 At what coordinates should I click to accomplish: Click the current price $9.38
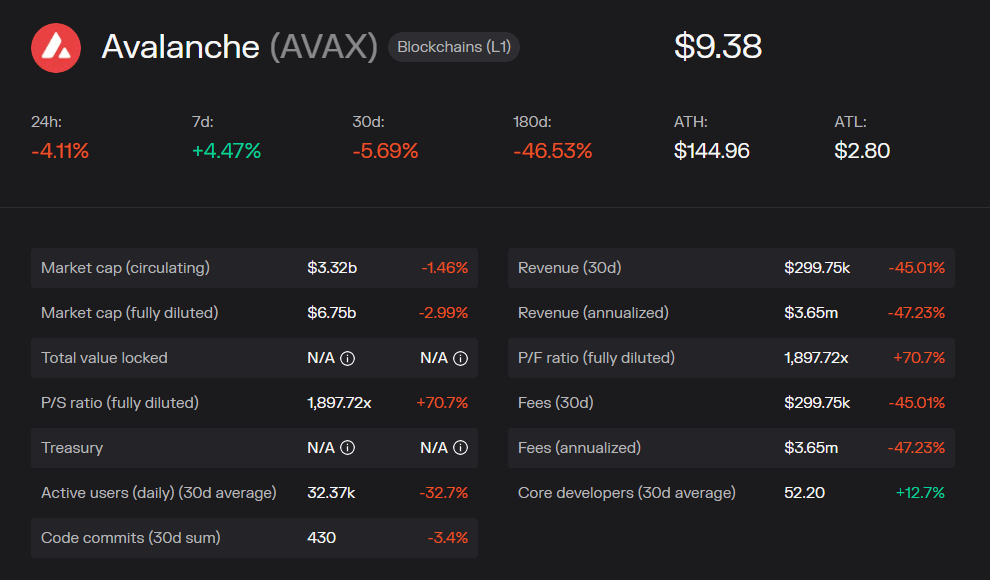click(719, 46)
